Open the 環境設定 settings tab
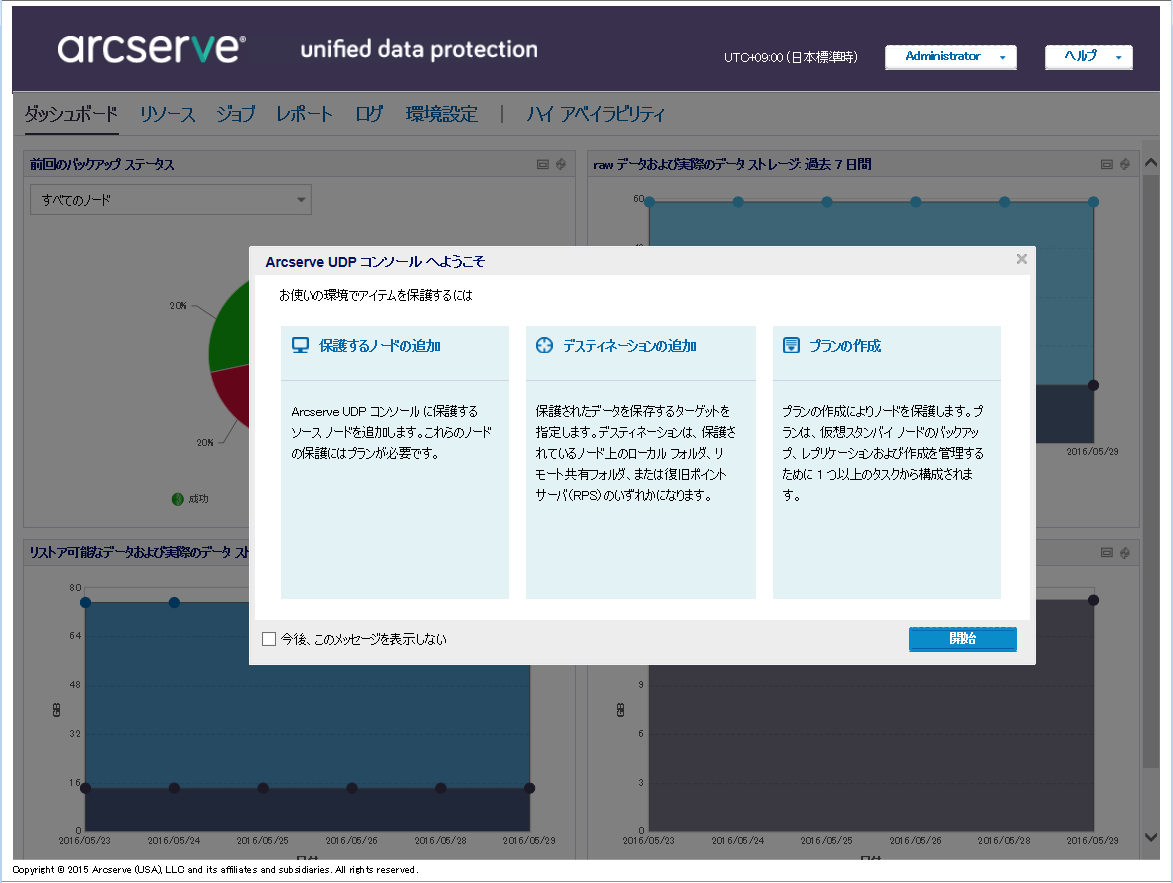Viewport: 1173px width, 883px height. 441,114
